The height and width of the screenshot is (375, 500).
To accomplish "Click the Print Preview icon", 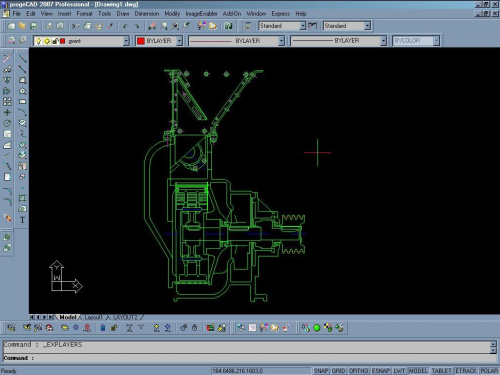I will tap(60, 26).
